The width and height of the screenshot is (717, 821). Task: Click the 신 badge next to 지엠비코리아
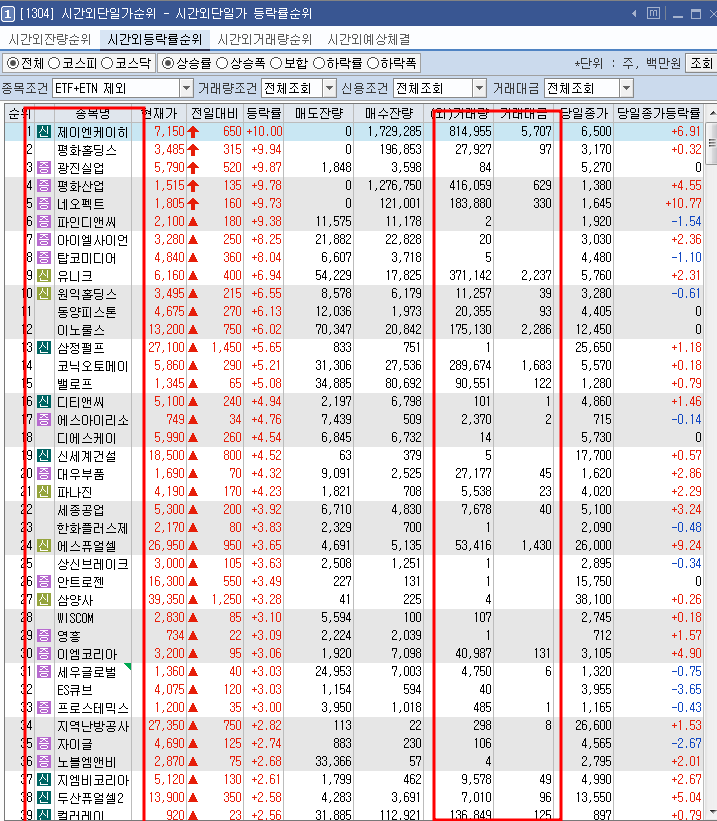[x=44, y=779]
